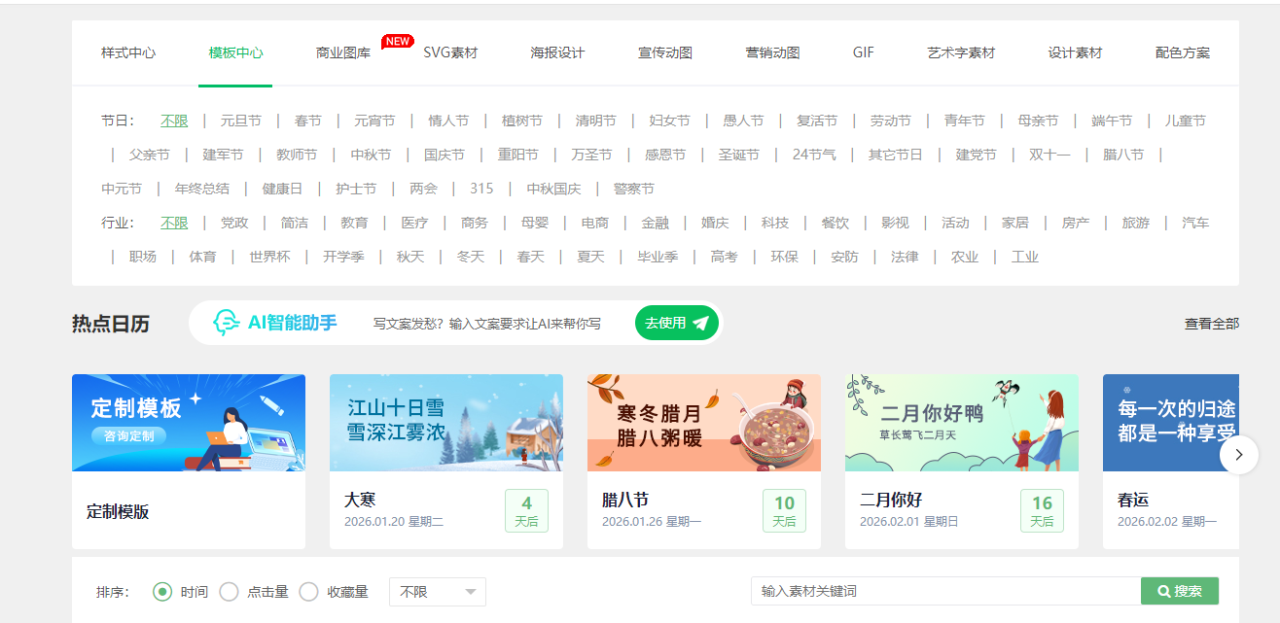Select the 点击量 sort radio button
Image resolution: width=1280 pixels, height=623 pixels.
(x=229, y=591)
